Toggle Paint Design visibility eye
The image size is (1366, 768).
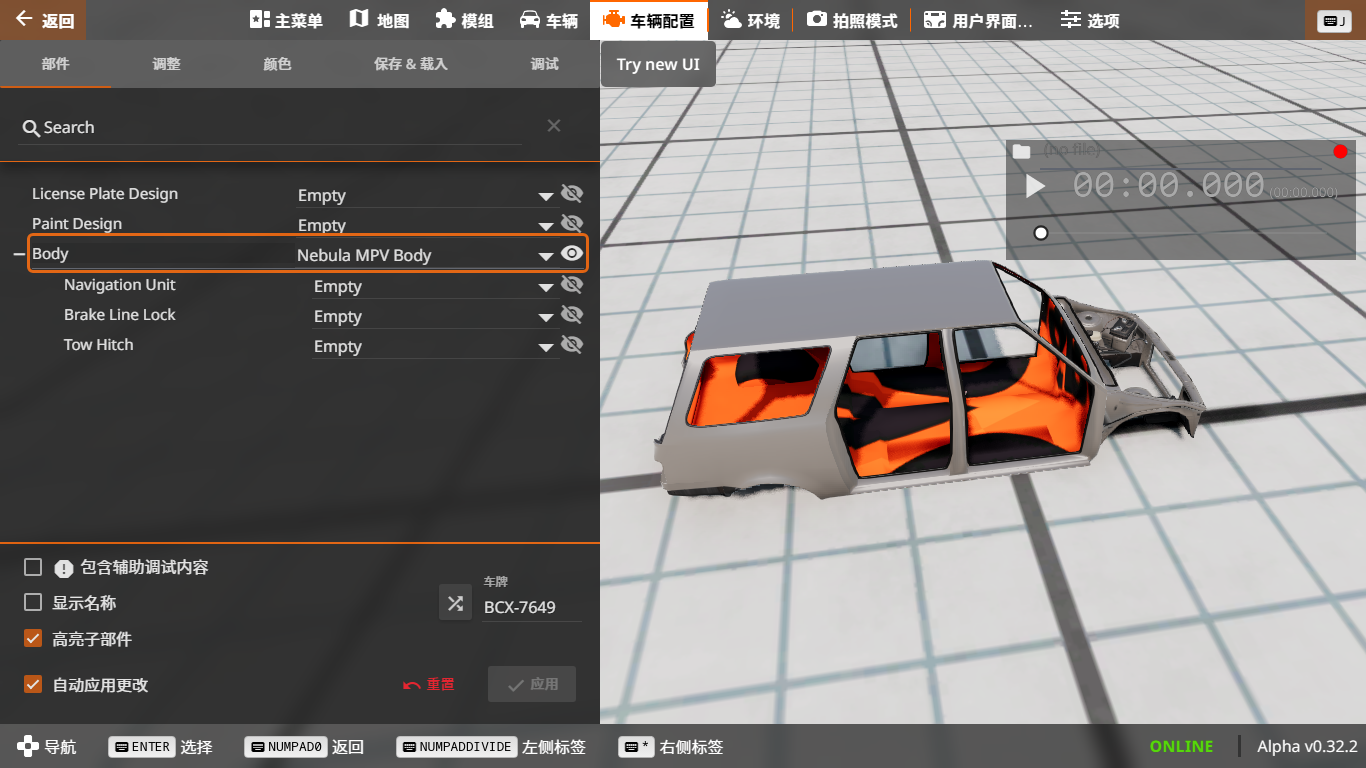pos(572,223)
